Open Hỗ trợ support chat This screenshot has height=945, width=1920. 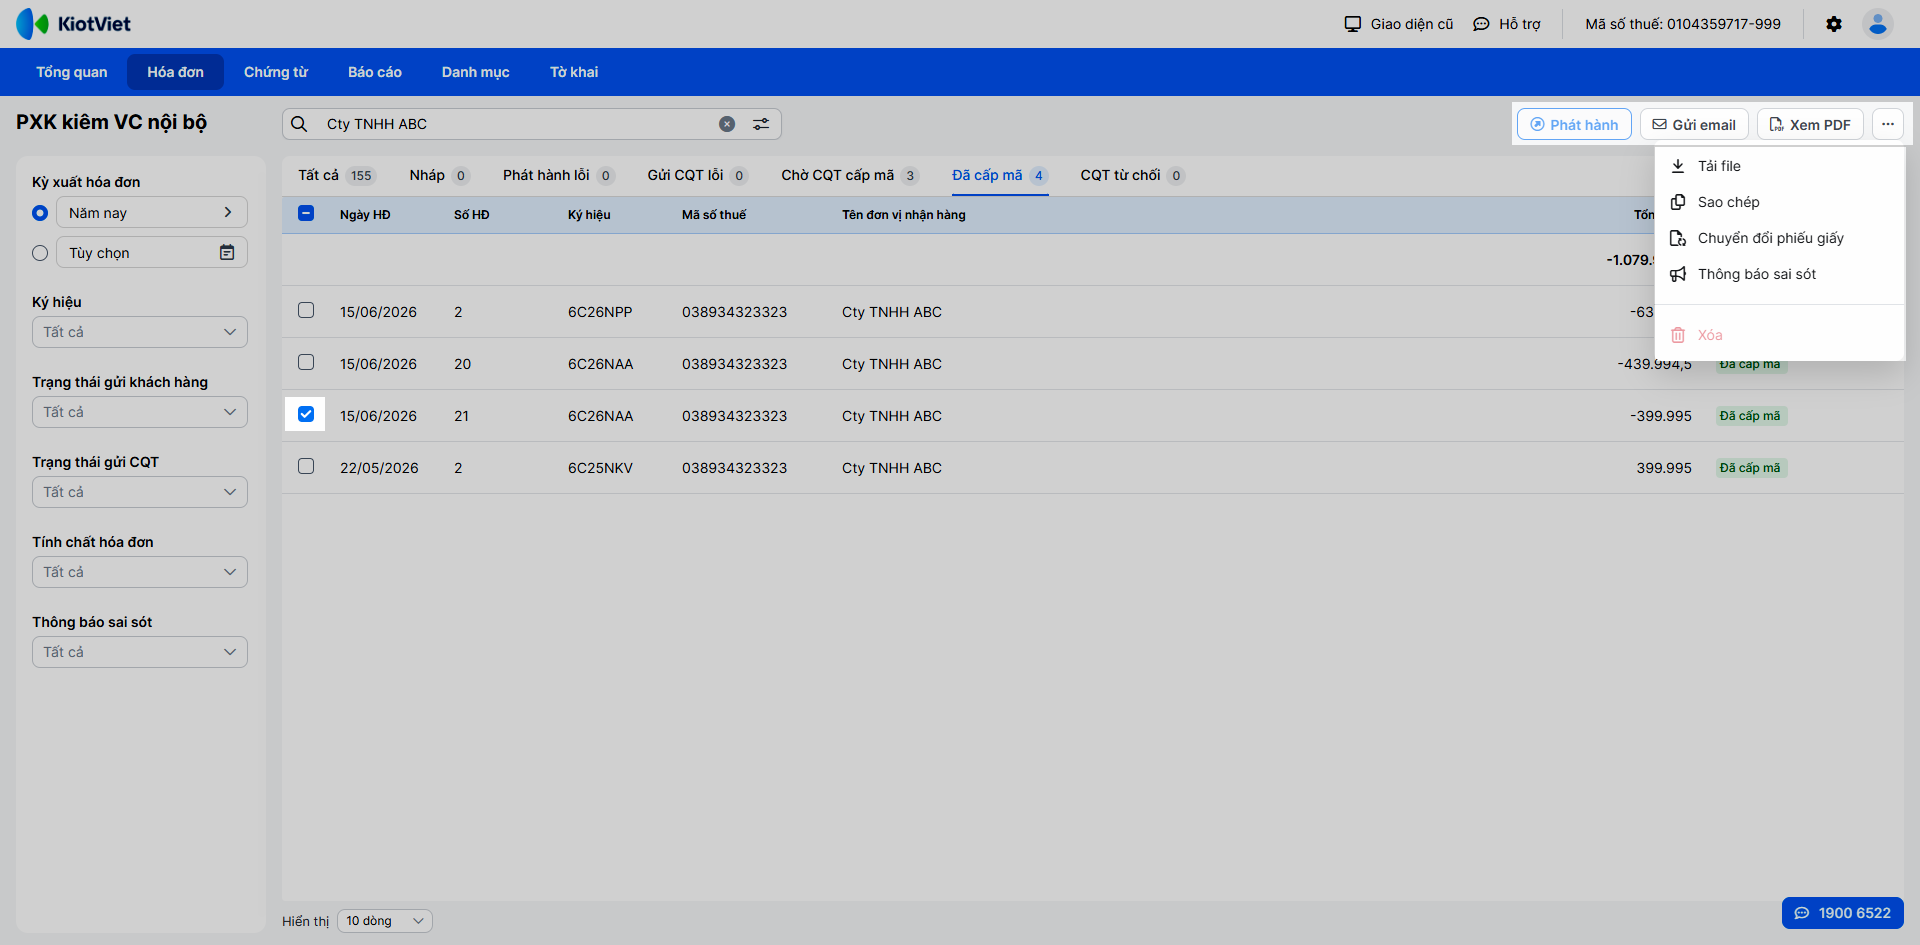pyautogui.click(x=1507, y=24)
